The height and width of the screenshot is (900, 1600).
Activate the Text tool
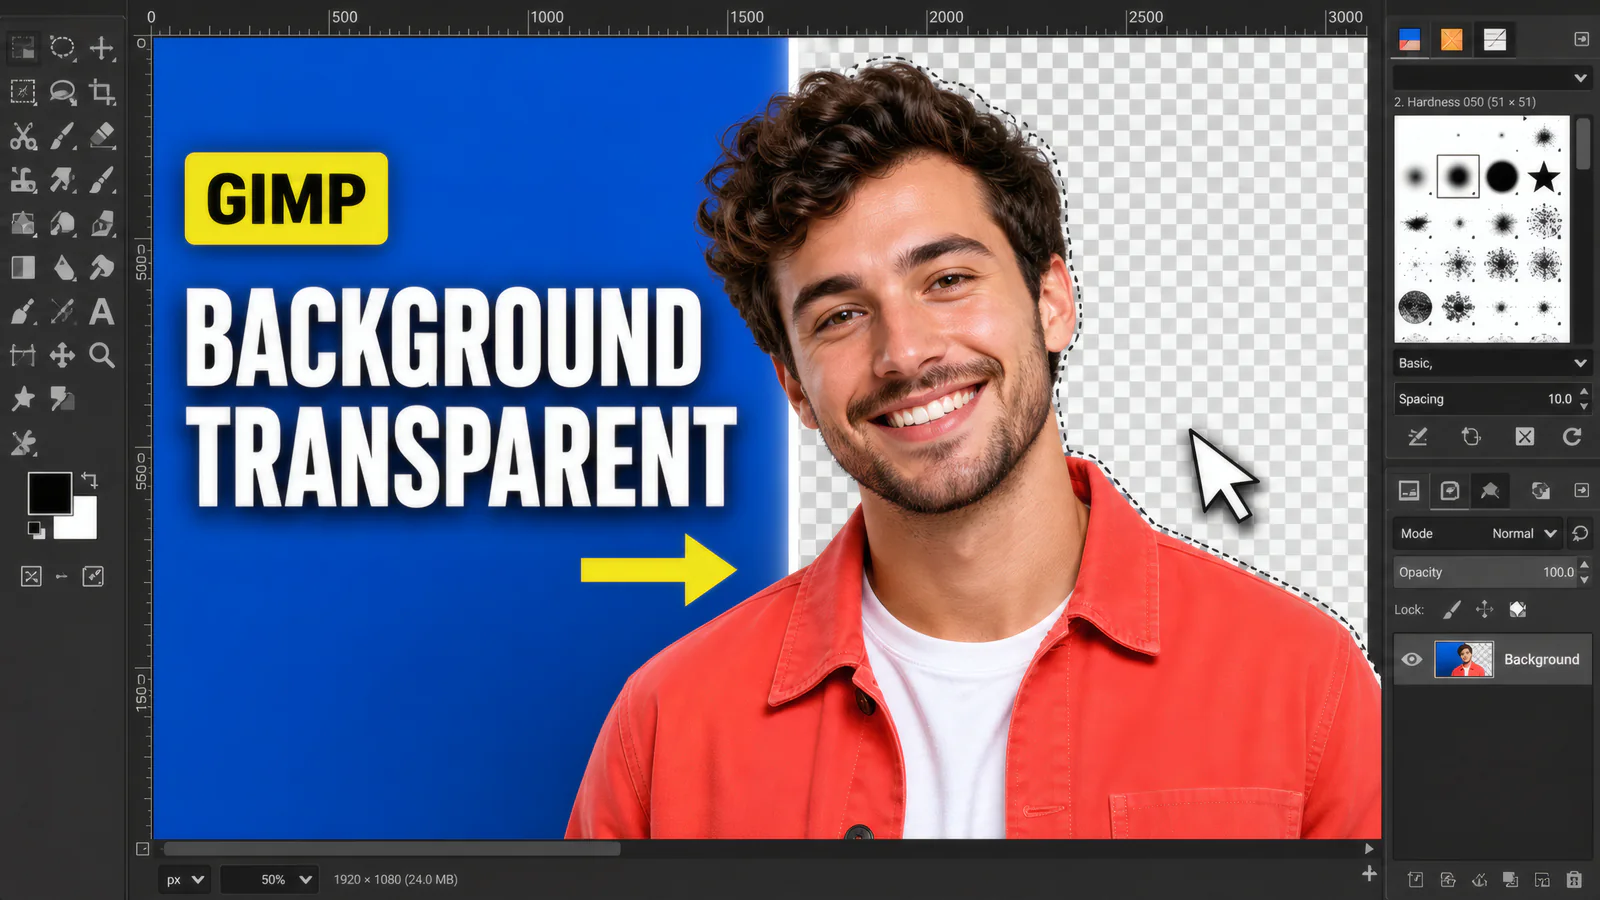[101, 312]
